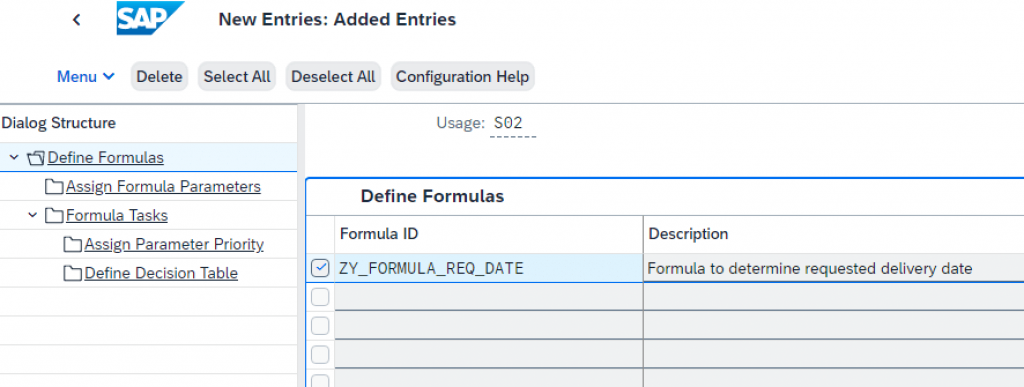
Task: Click the Delete button
Action: tap(159, 76)
